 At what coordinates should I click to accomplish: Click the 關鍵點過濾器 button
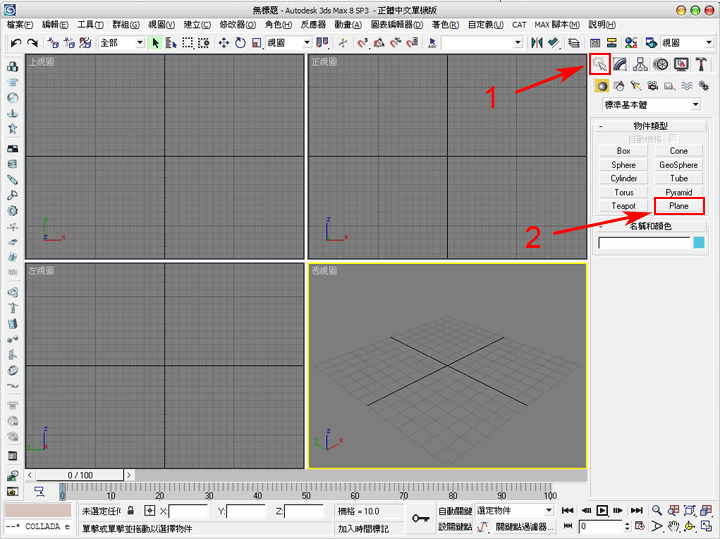coord(524,527)
